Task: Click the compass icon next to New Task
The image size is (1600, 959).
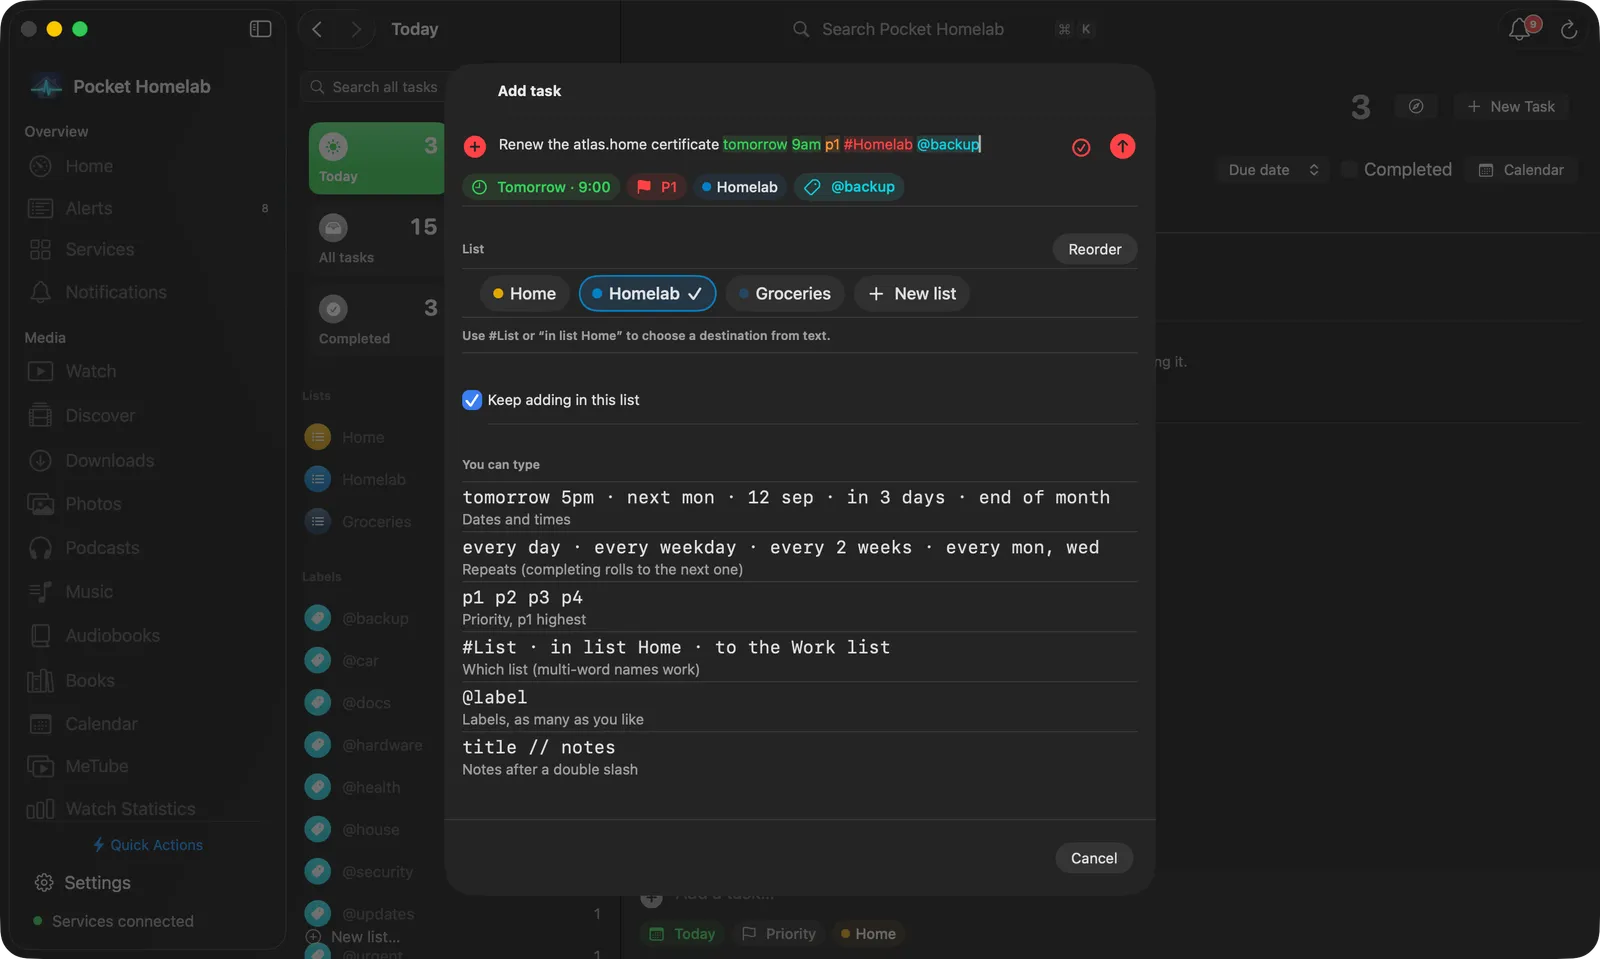Action: [x=1416, y=106]
